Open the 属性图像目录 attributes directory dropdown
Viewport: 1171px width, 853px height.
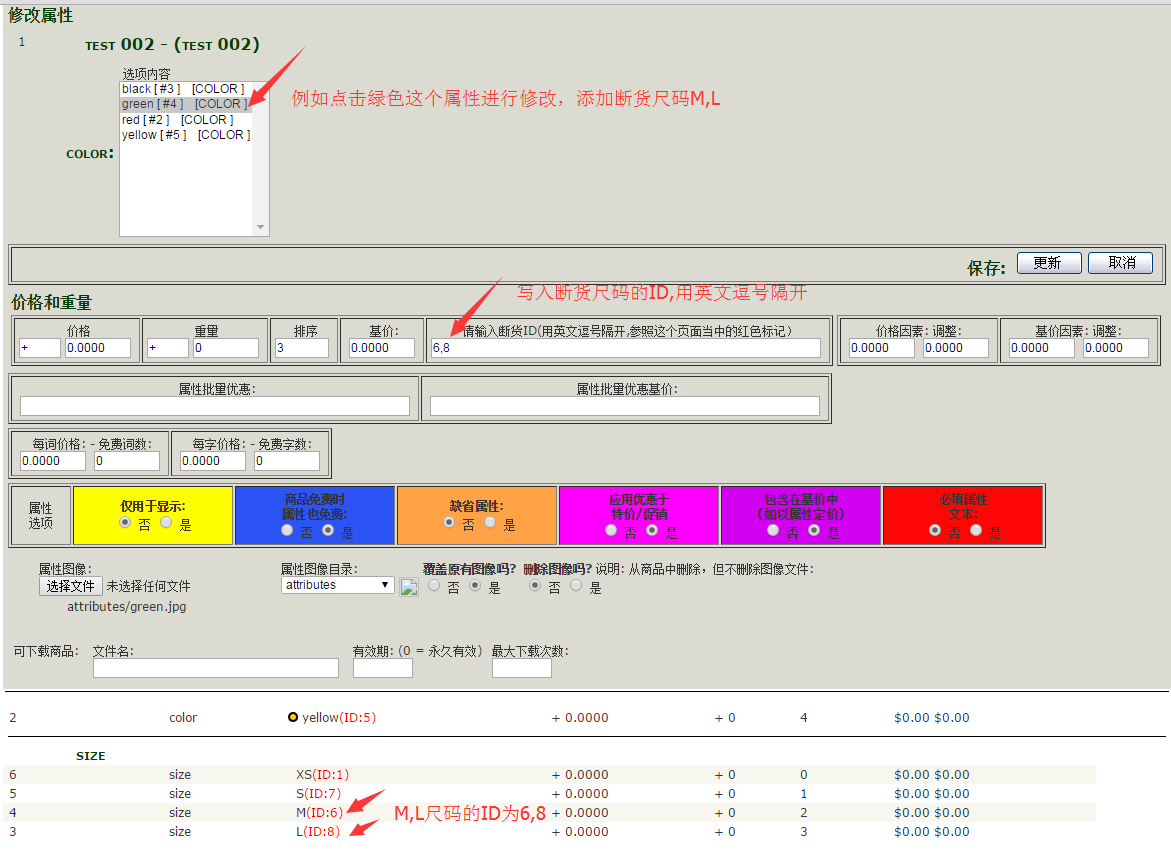click(337, 584)
